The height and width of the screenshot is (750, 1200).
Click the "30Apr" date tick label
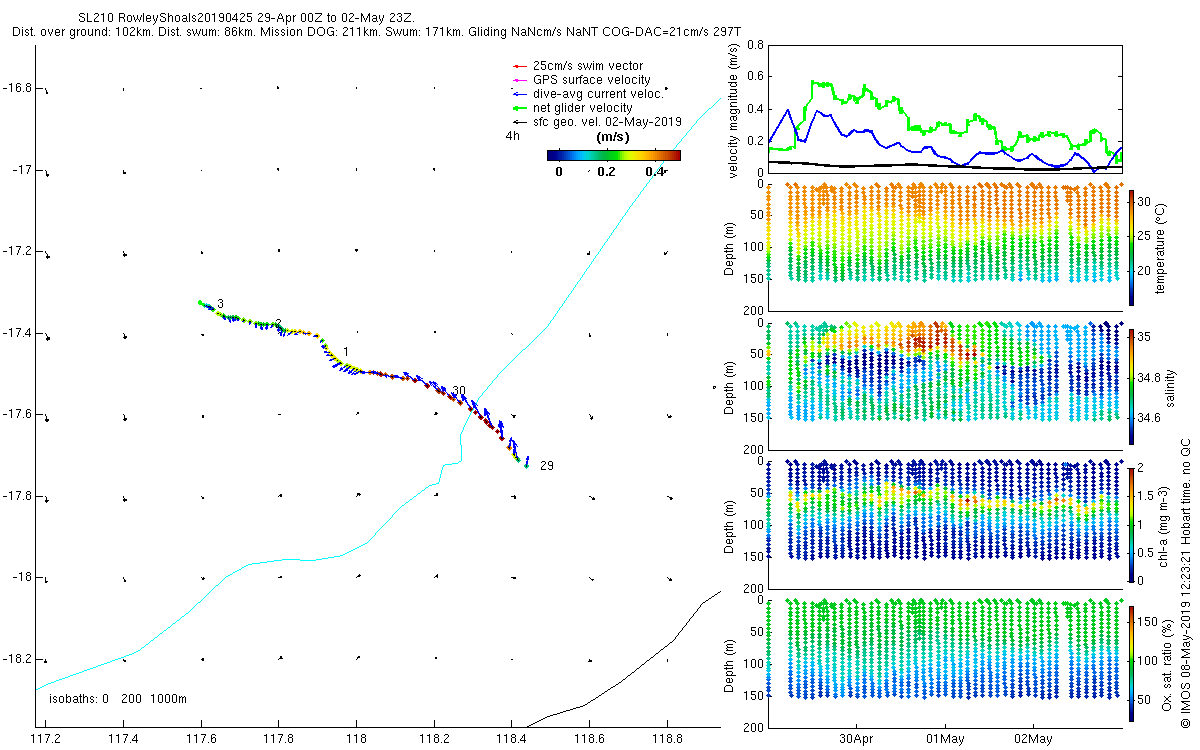[x=857, y=739]
